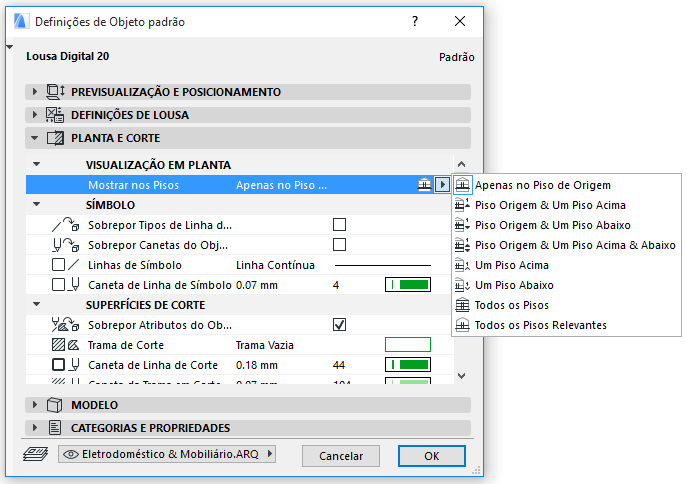Expand Definições de Lousa panel
The width and height of the screenshot is (687, 484).
point(35,115)
